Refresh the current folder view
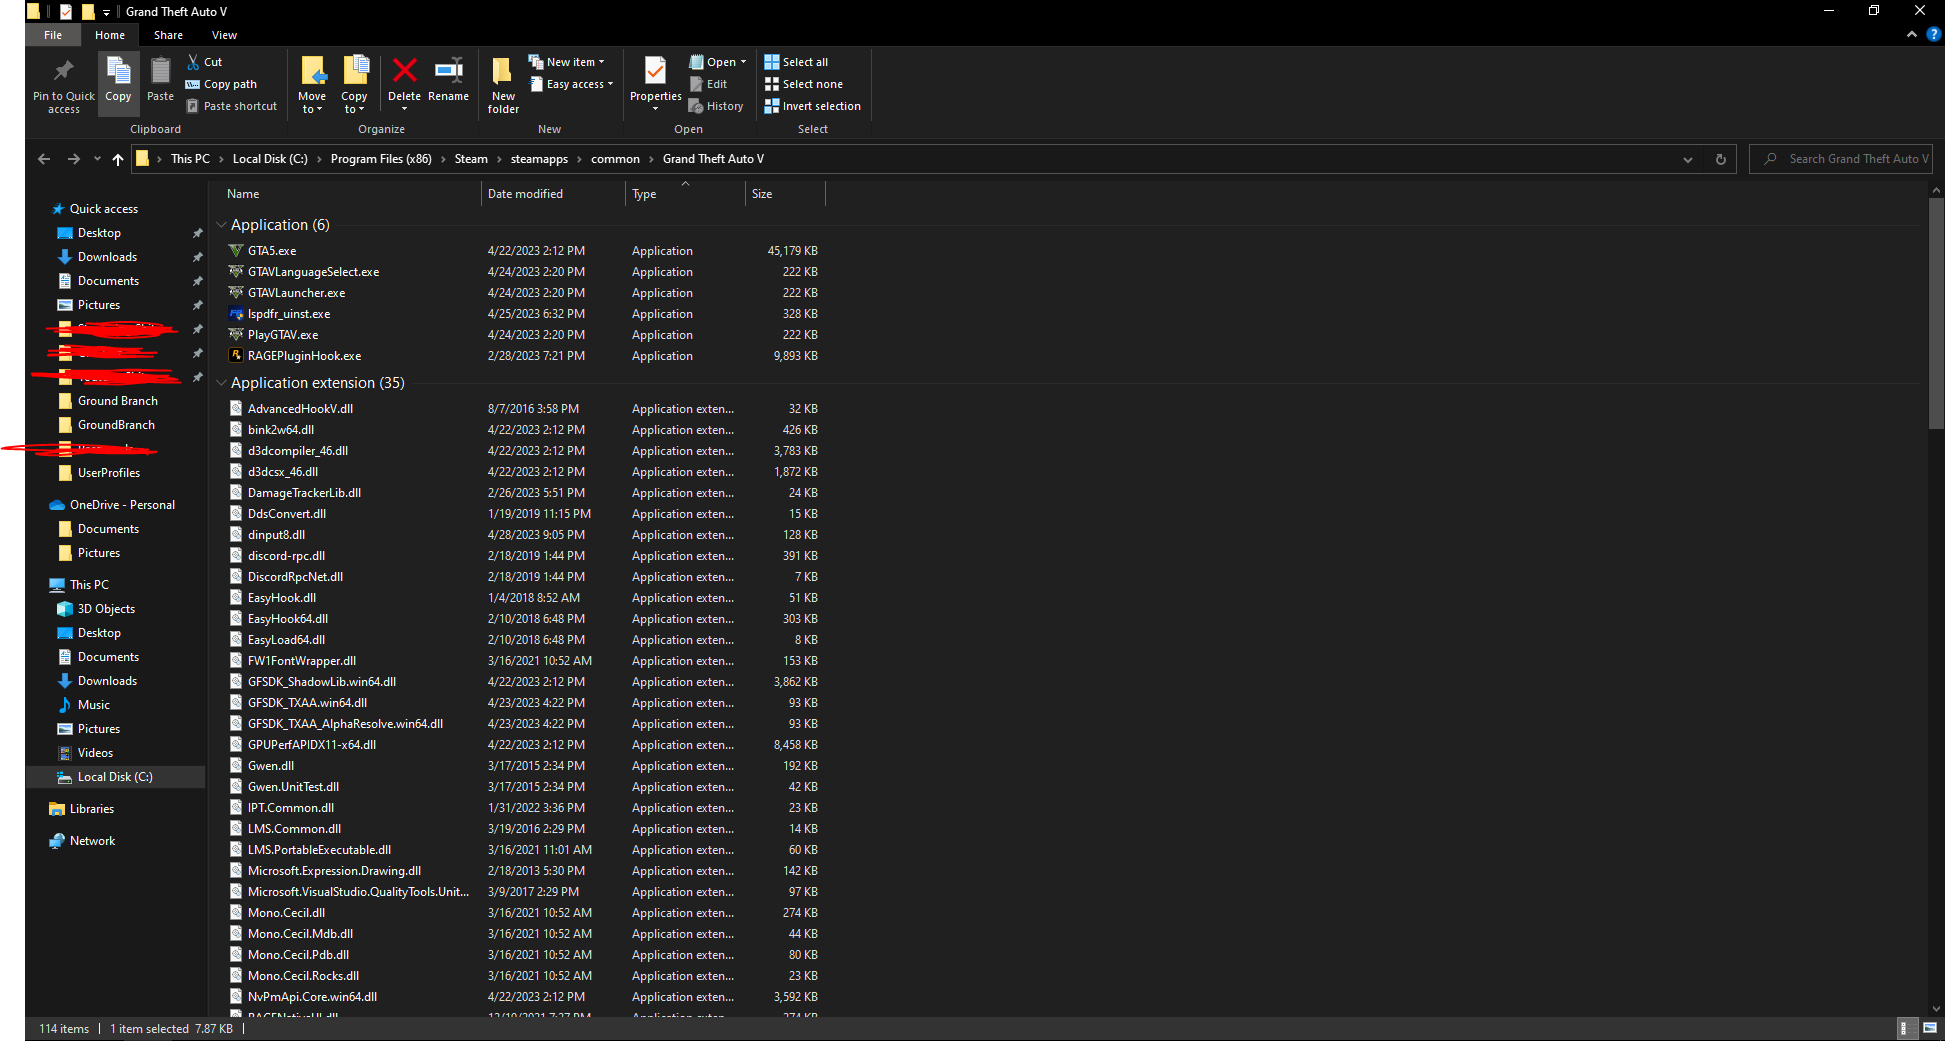The height and width of the screenshot is (1041, 1945). [x=1721, y=159]
